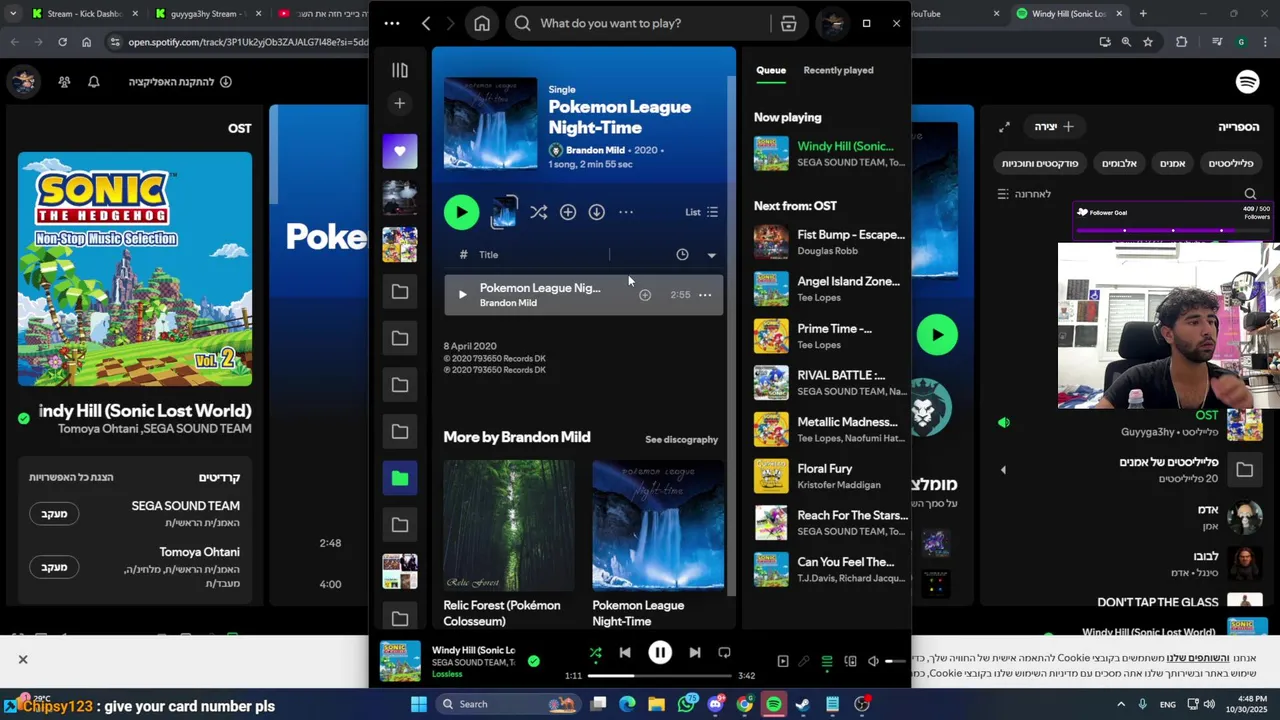Image resolution: width=1280 pixels, height=720 pixels.
Task: Click the green Lossless label
Action: pos(447,674)
